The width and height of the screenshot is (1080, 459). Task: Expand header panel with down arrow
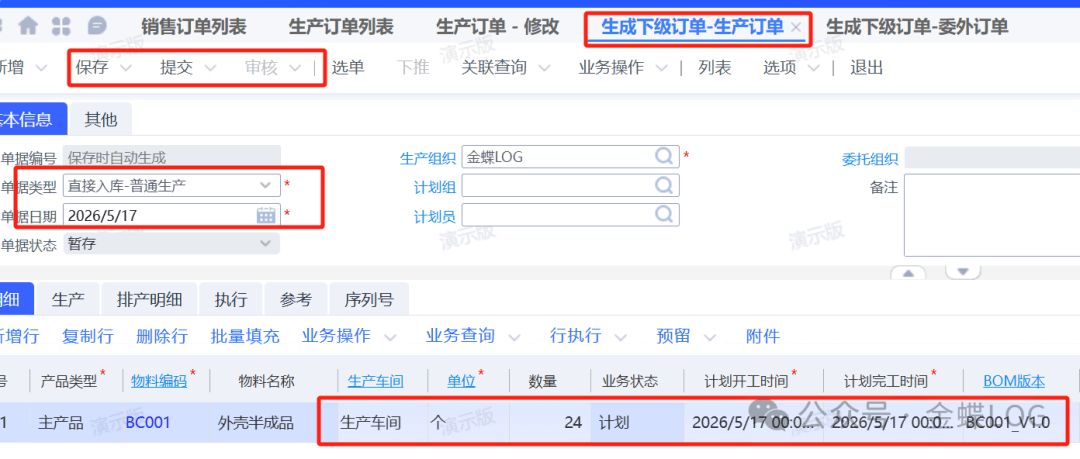(x=963, y=272)
